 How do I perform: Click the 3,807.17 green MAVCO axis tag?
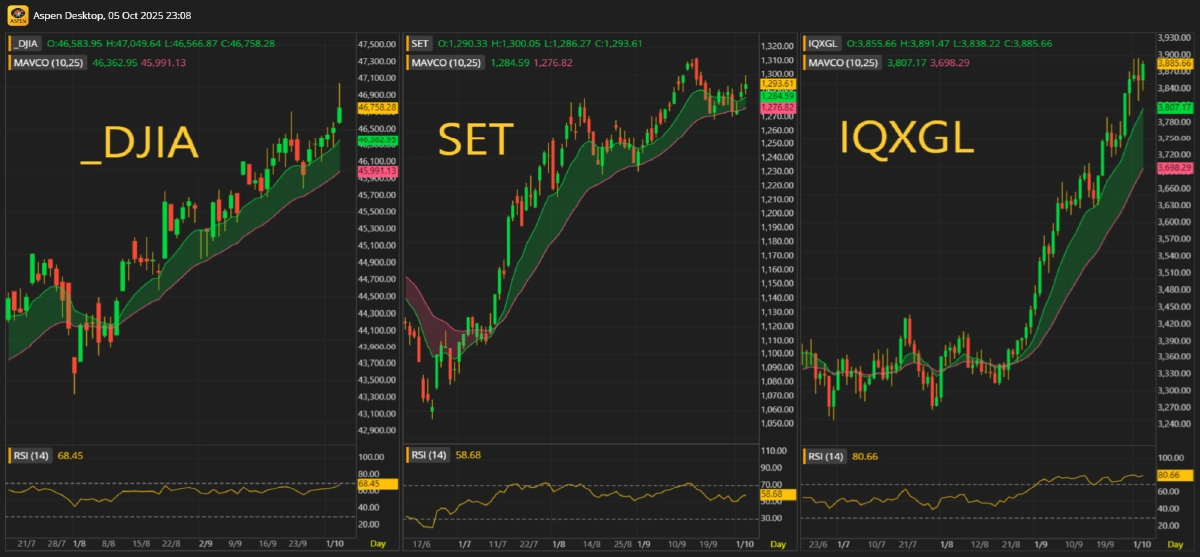1175,107
